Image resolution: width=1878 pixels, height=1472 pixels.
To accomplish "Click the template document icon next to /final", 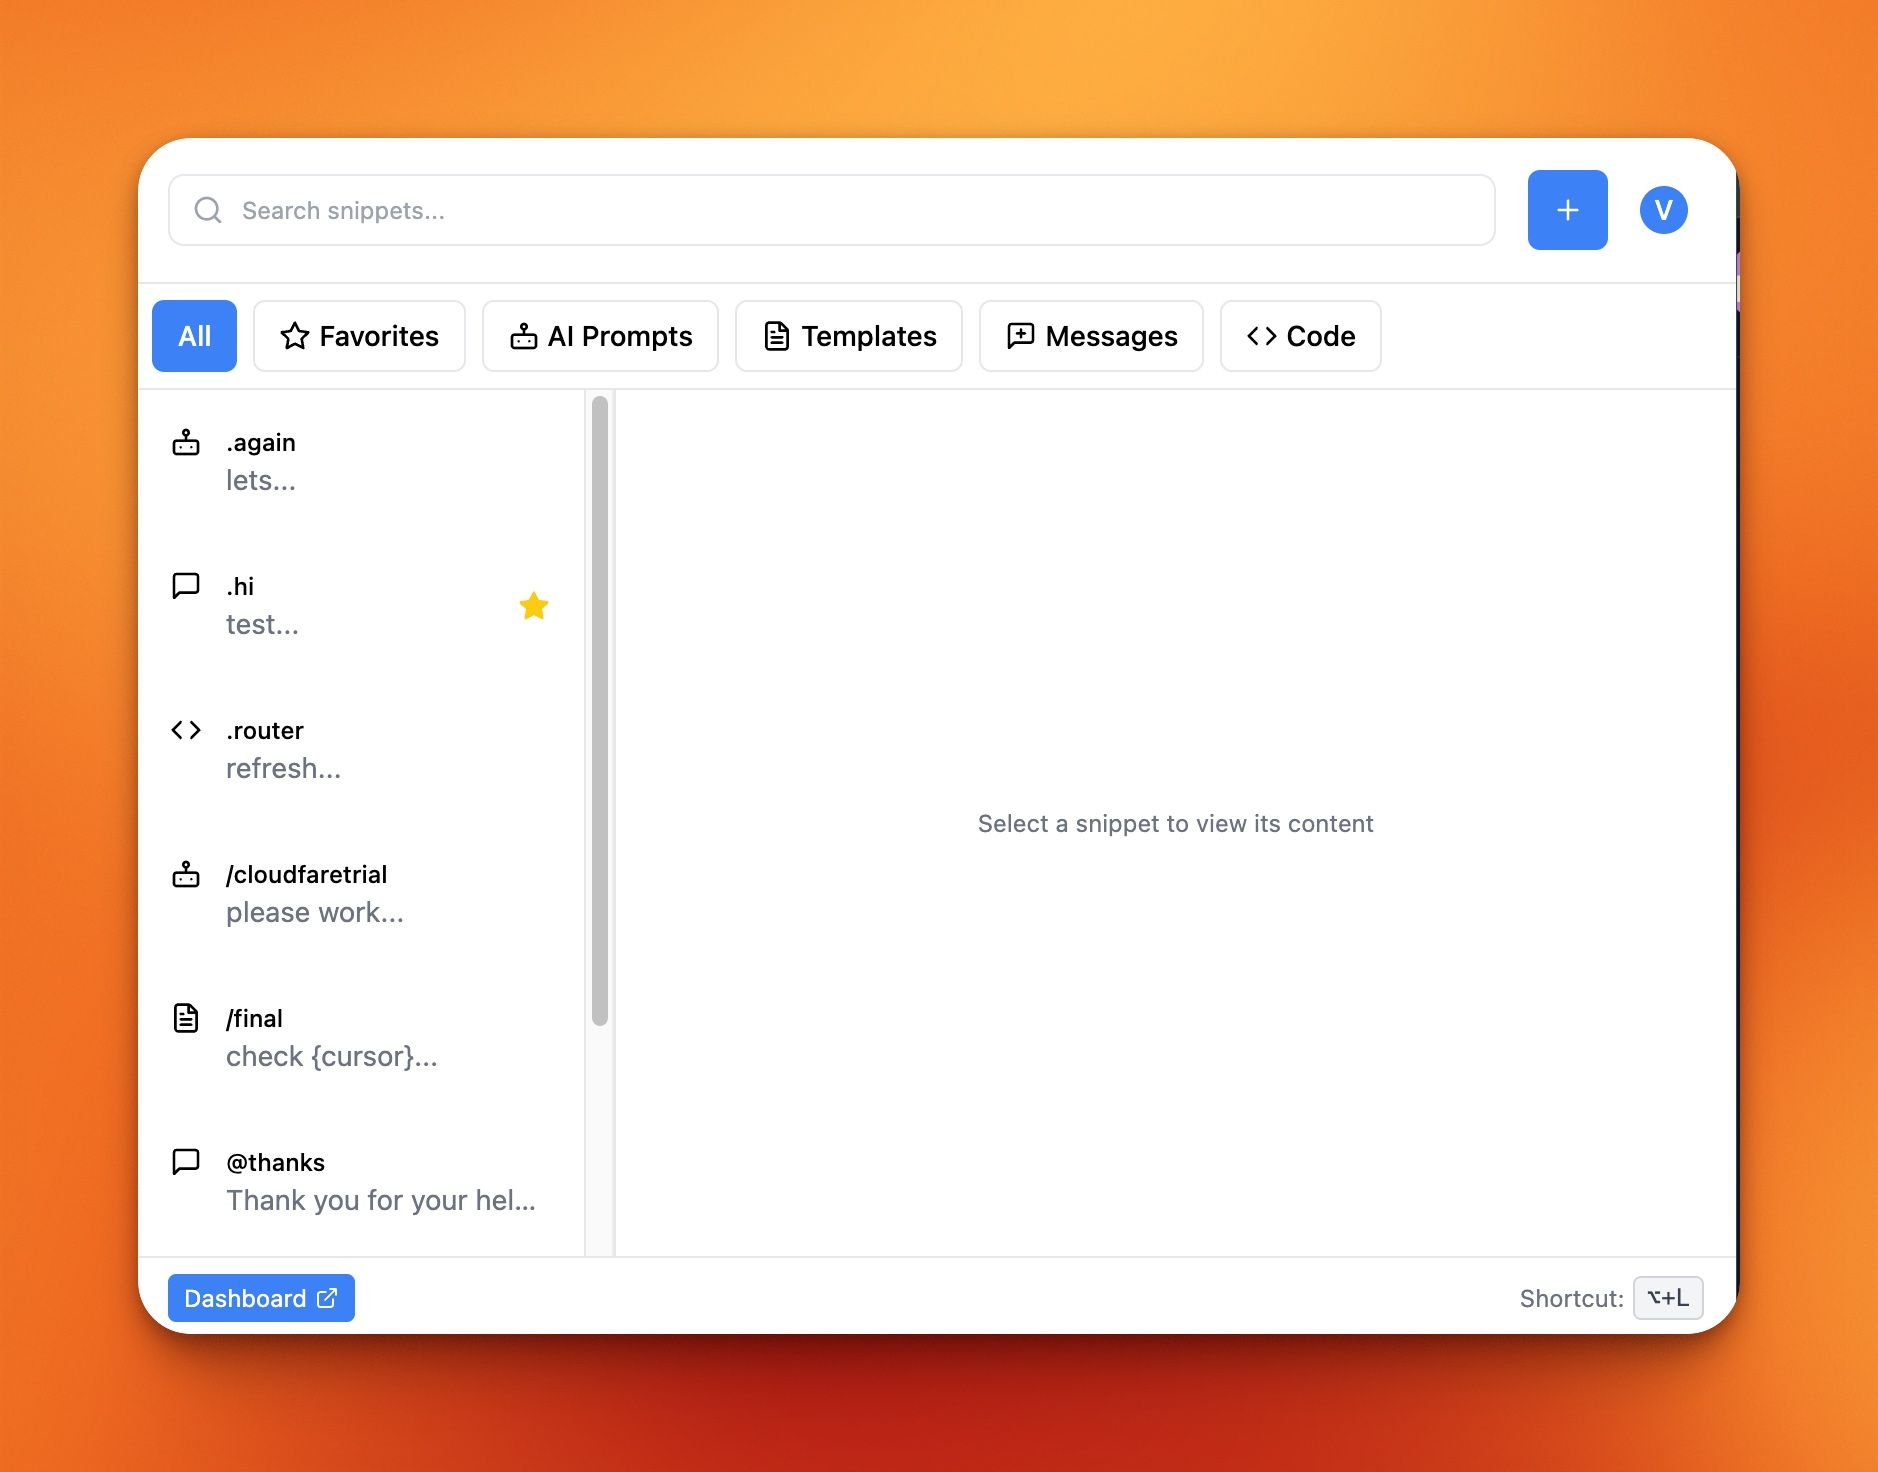I will pyautogui.click(x=186, y=1017).
